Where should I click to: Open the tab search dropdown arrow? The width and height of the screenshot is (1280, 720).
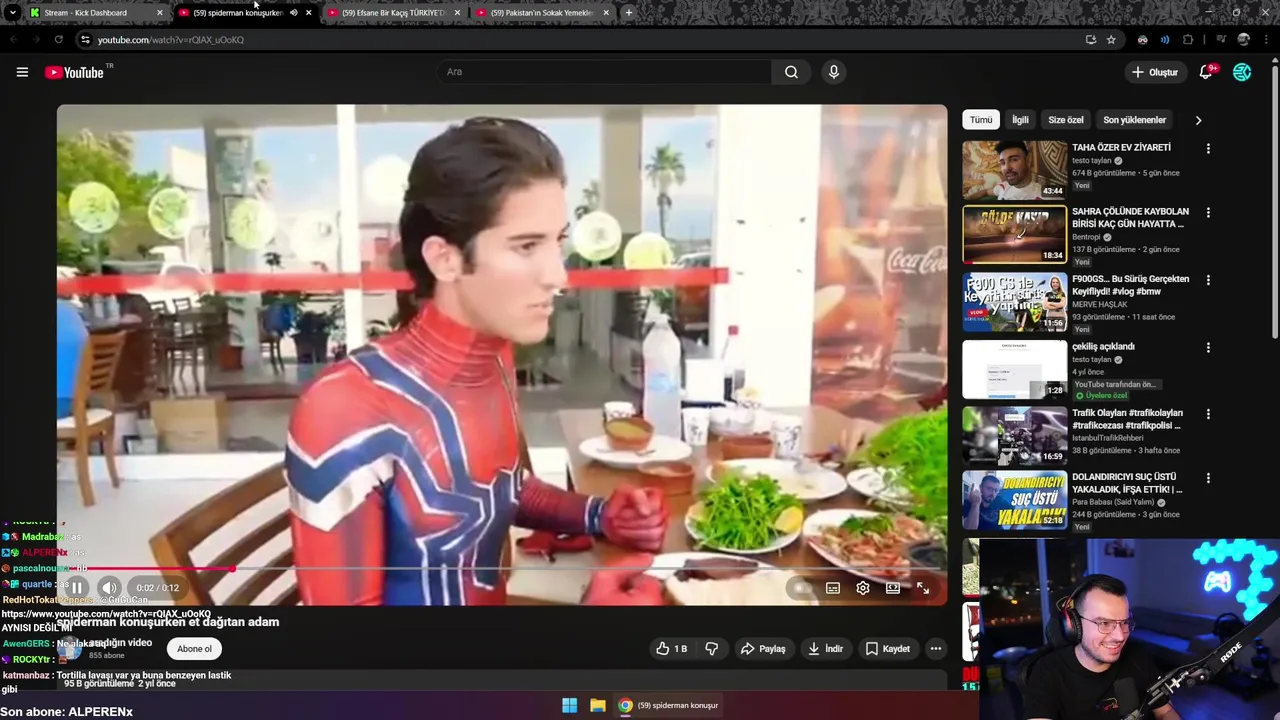point(12,13)
